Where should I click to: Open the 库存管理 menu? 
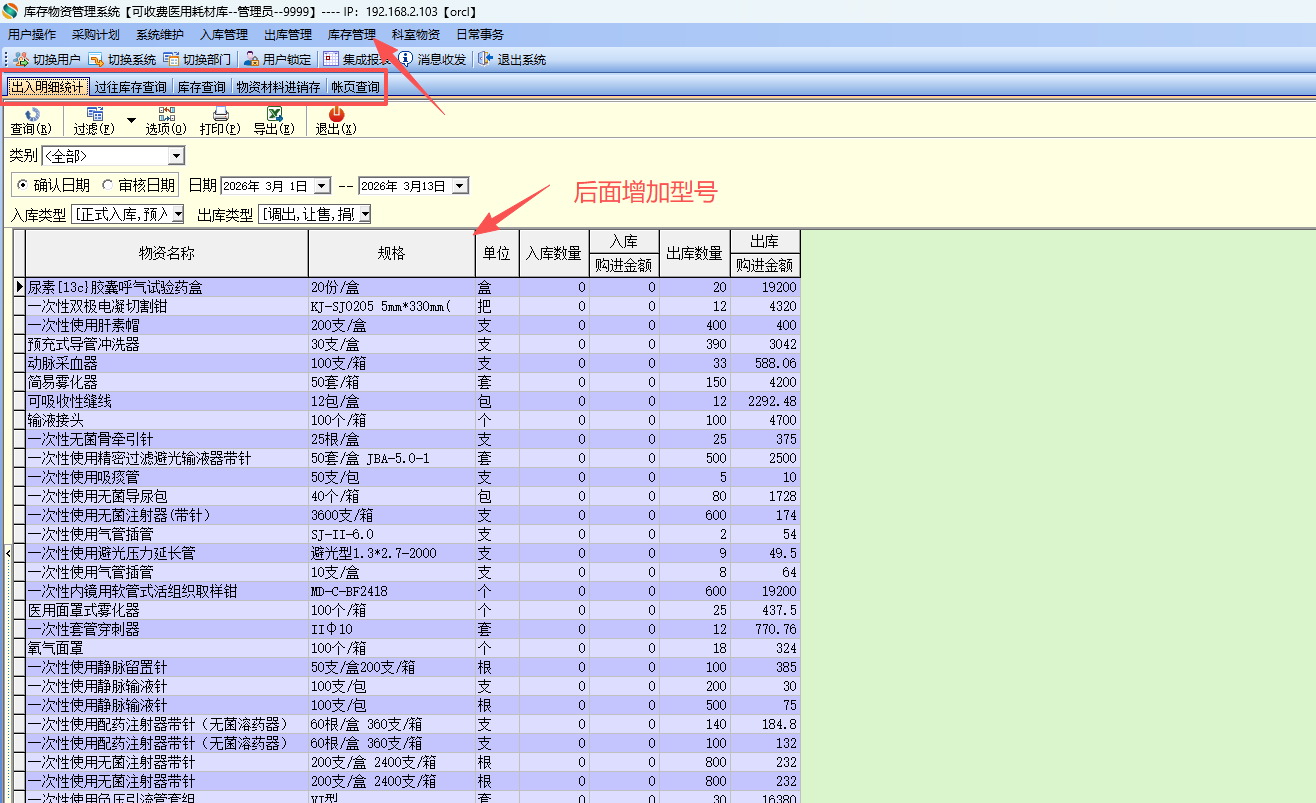pyautogui.click(x=352, y=34)
